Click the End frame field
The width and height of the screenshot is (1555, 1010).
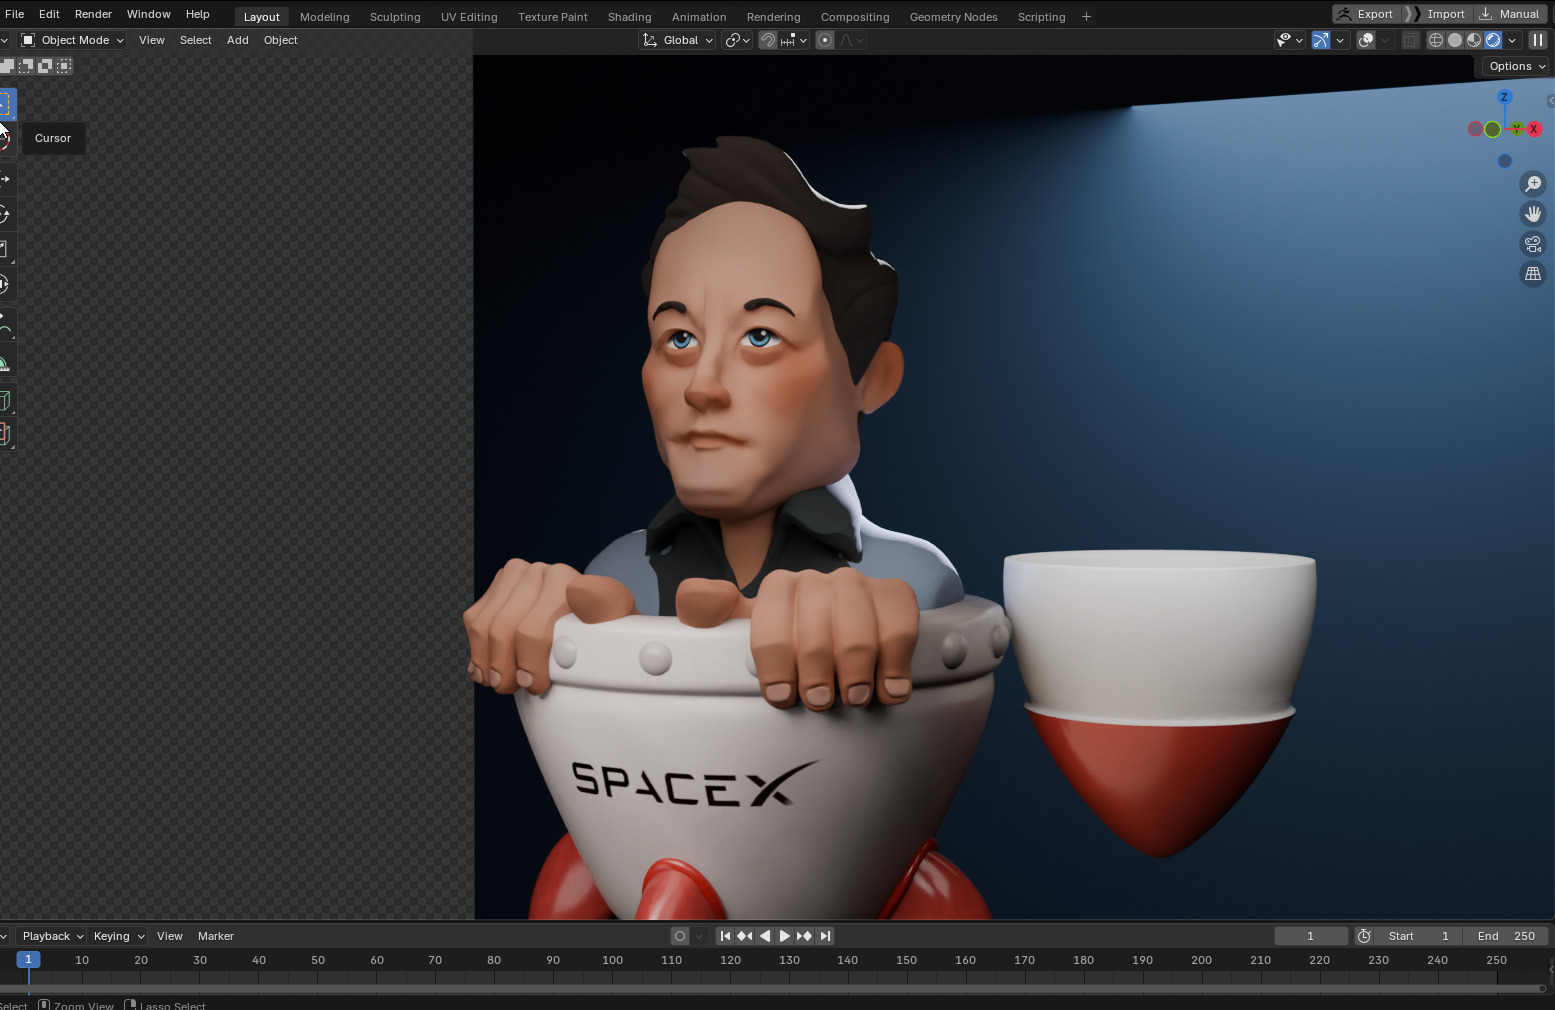pyautogui.click(x=1506, y=936)
